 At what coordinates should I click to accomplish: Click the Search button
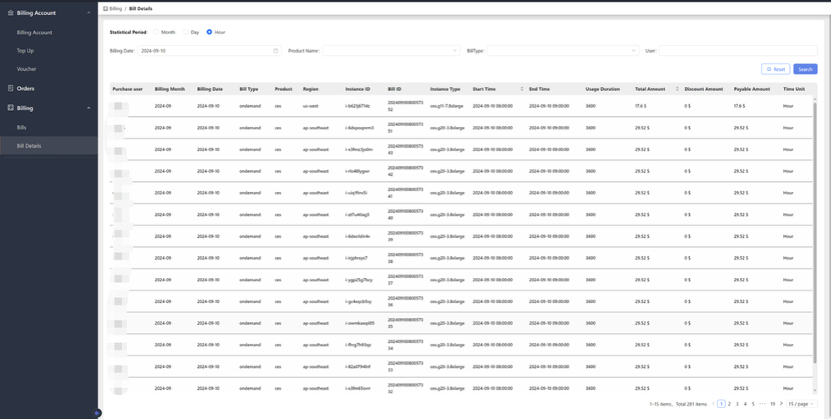[805, 69]
